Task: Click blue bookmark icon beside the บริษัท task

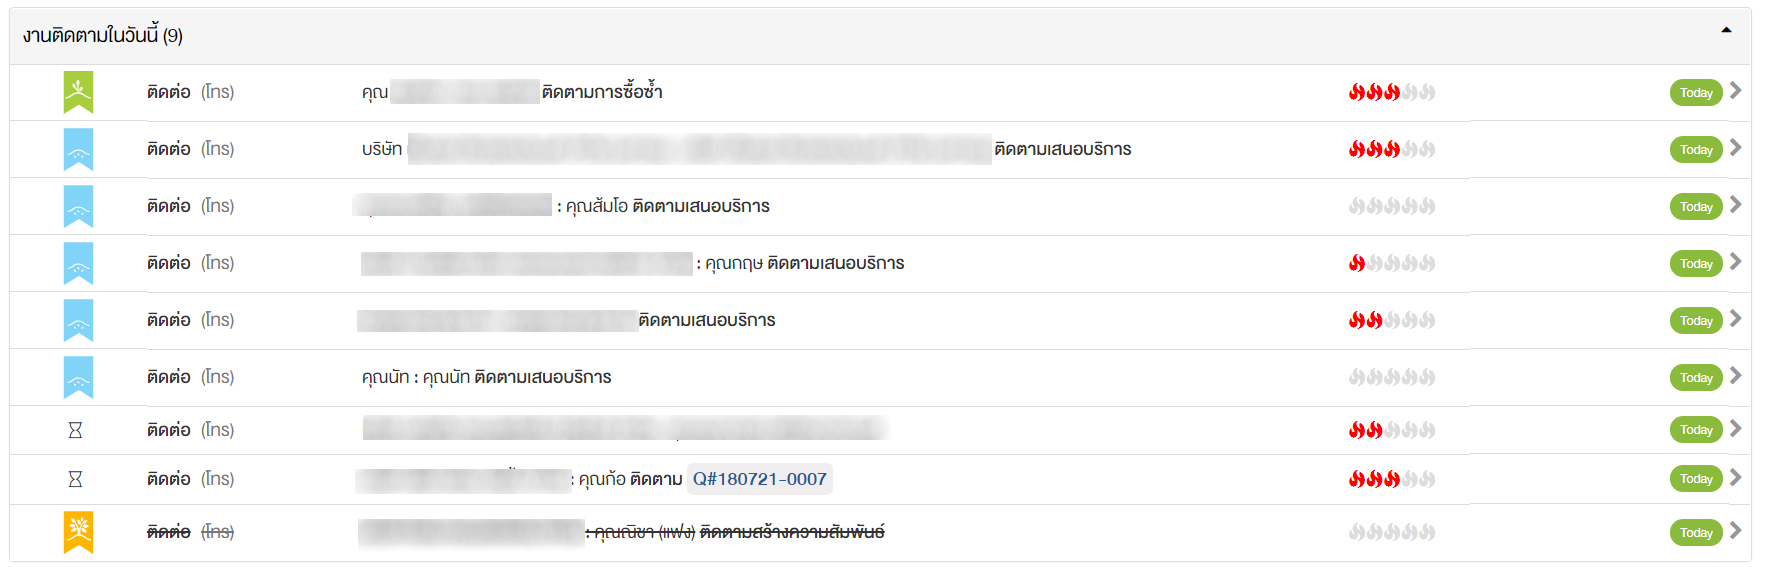Action: (x=78, y=149)
